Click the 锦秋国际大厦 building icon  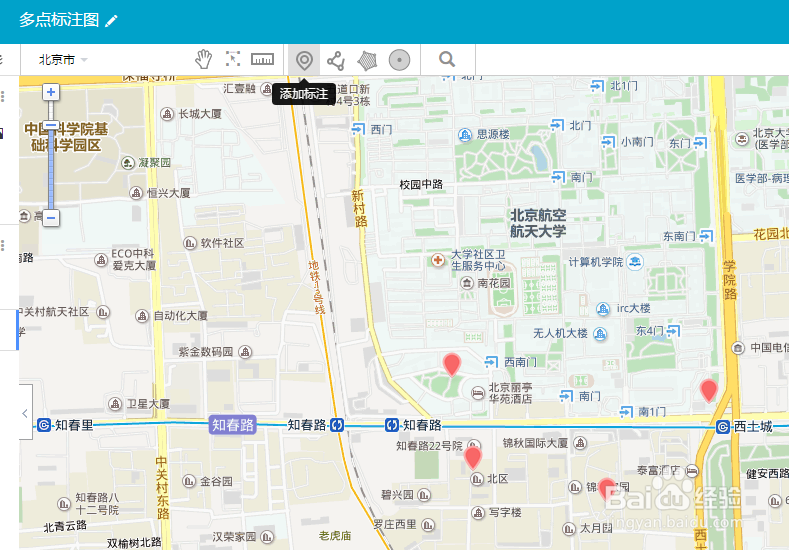click(580, 443)
